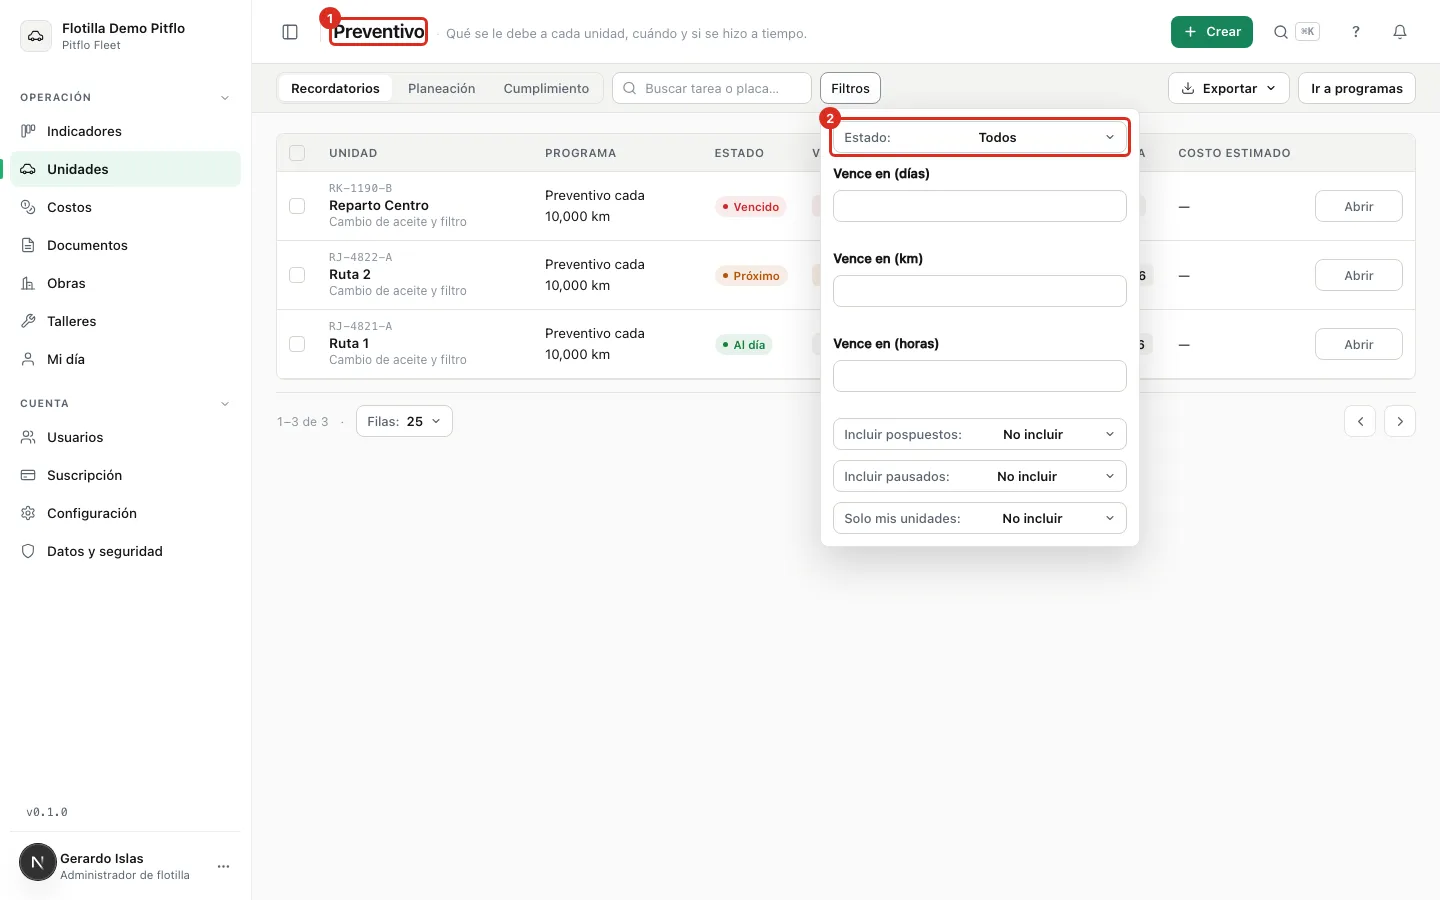Navigate to Obras

125,283
